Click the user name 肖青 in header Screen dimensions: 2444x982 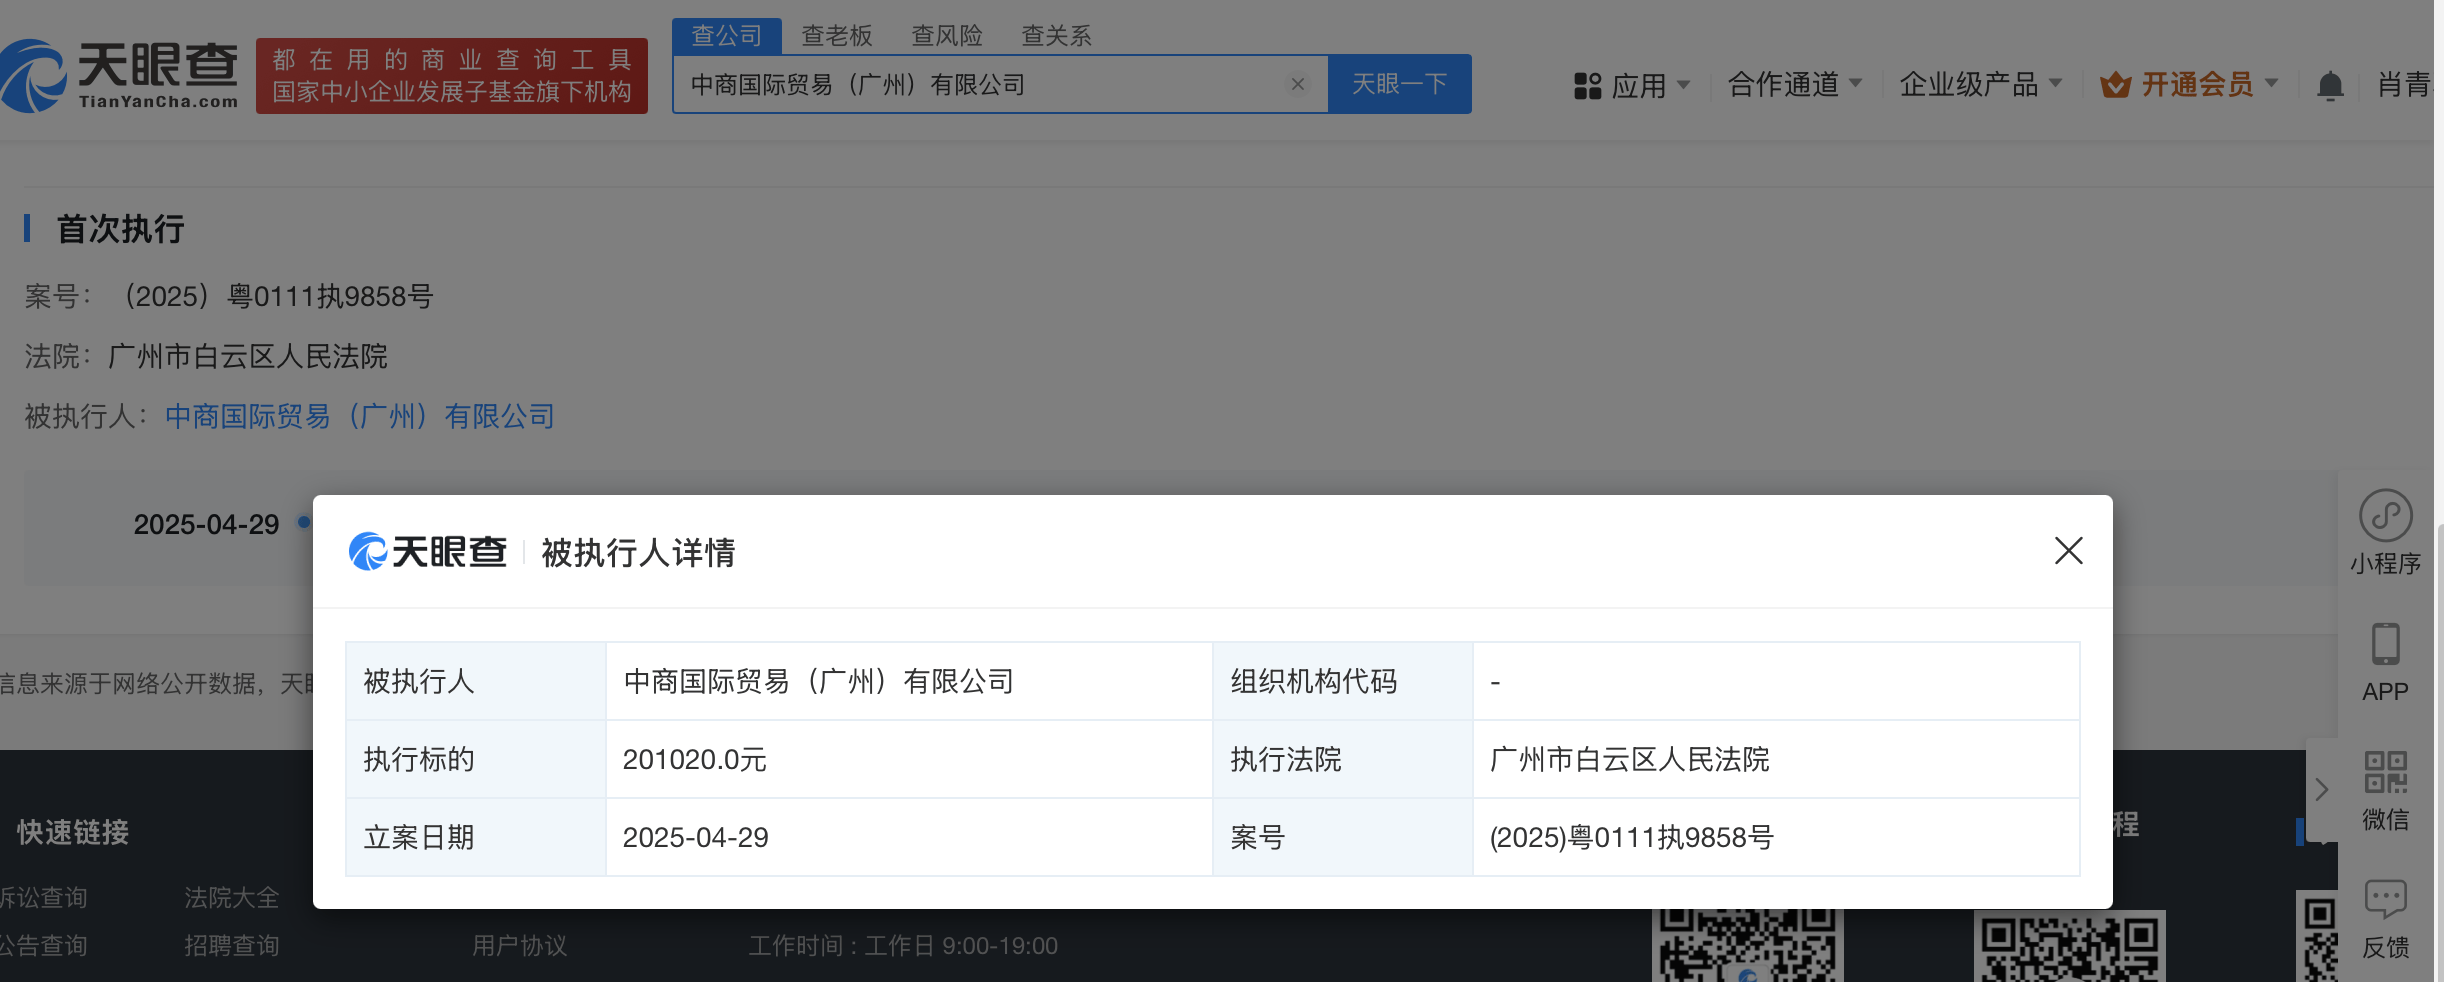pos(2403,85)
